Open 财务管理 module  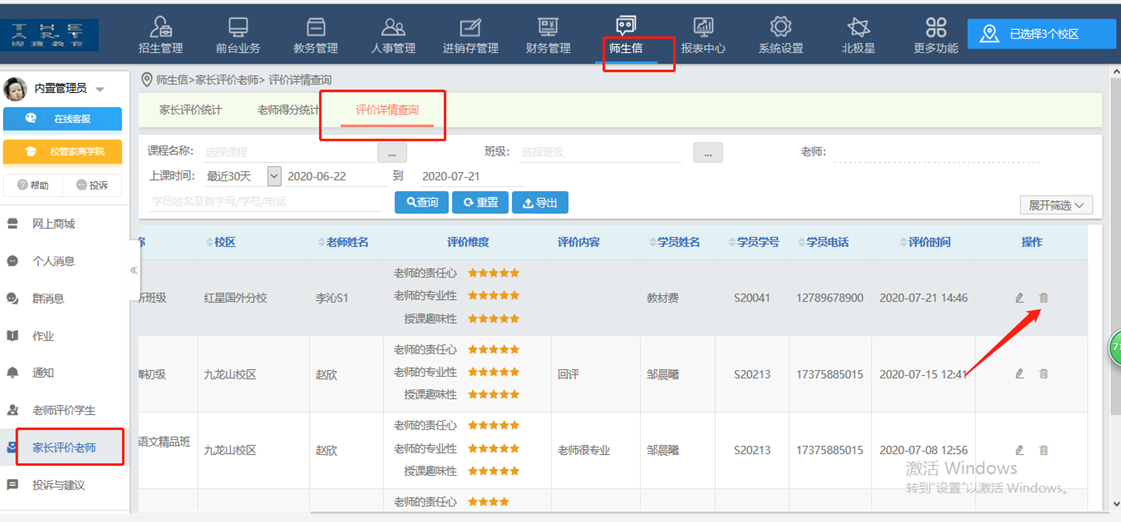[548, 36]
